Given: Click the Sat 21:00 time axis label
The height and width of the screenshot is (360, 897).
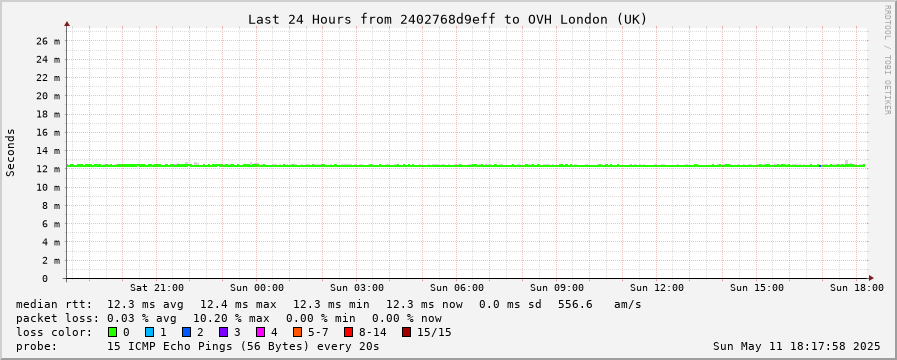Looking at the screenshot, I should tap(157, 287).
